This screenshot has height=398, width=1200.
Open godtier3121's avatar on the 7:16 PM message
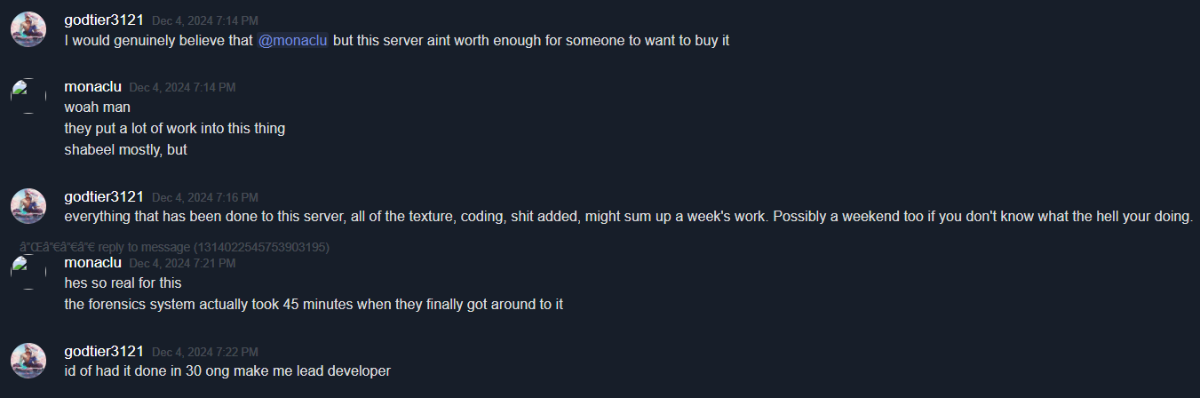point(28,205)
